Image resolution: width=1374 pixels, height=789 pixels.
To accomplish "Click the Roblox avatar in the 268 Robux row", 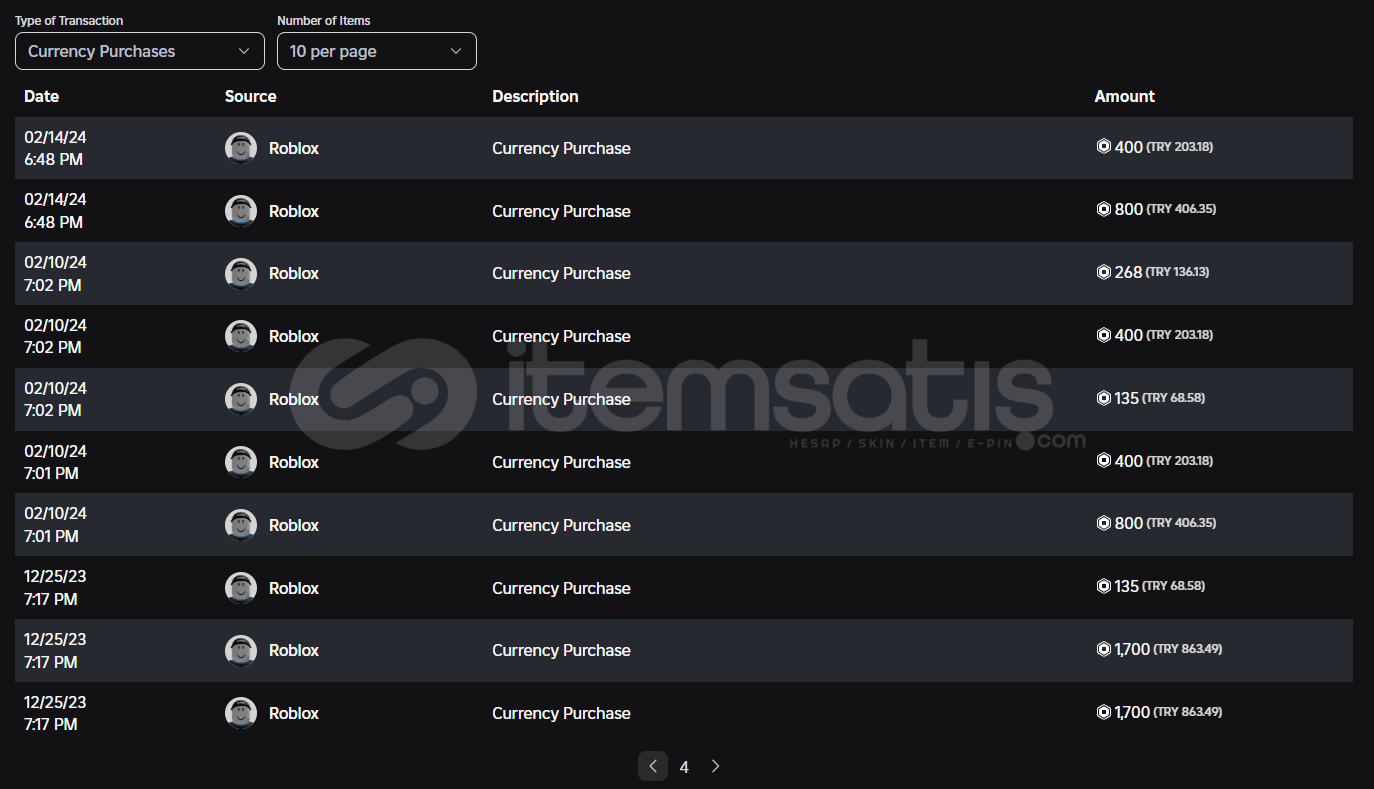I will coord(241,273).
